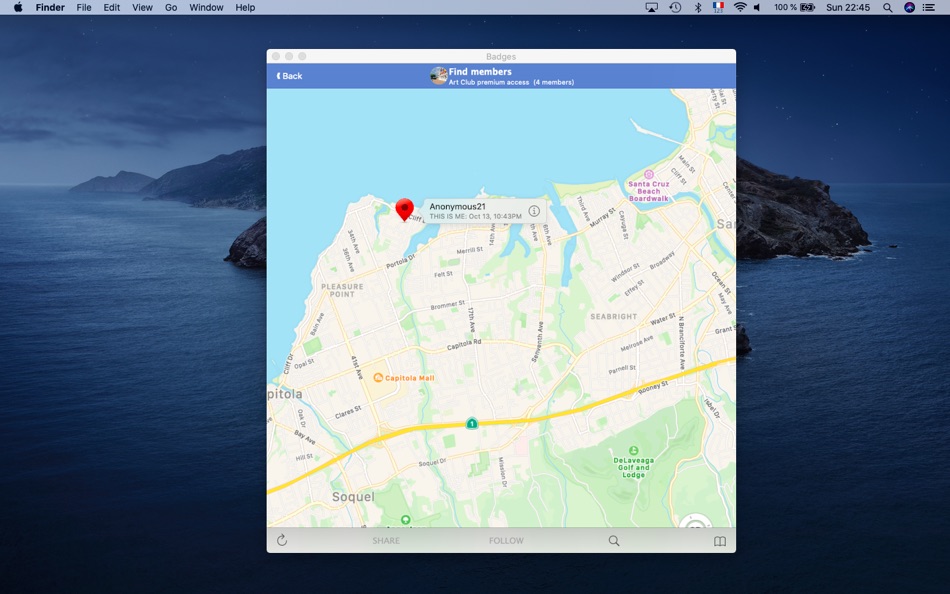Click the AirPlay icon in menu bar

pyautogui.click(x=652, y=7)
